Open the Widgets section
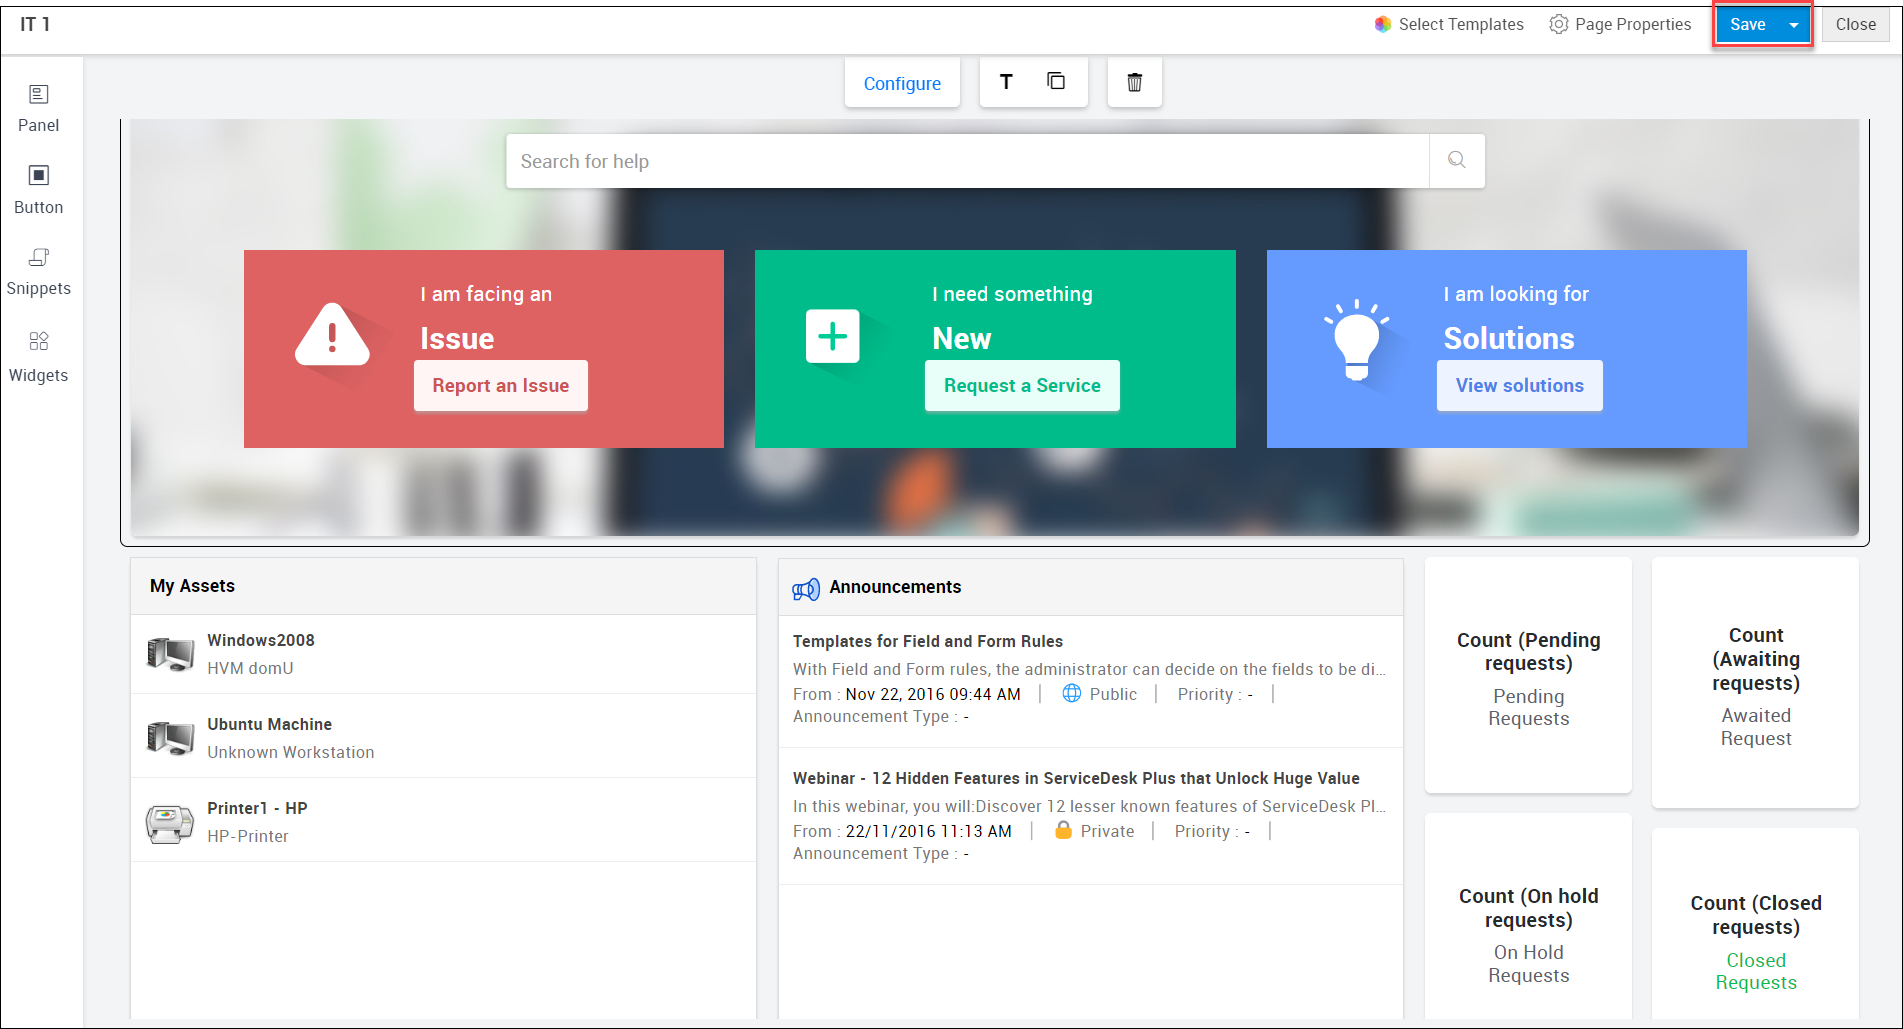Viewport: 1903px width, 1029px height. [x=38, y=357]
